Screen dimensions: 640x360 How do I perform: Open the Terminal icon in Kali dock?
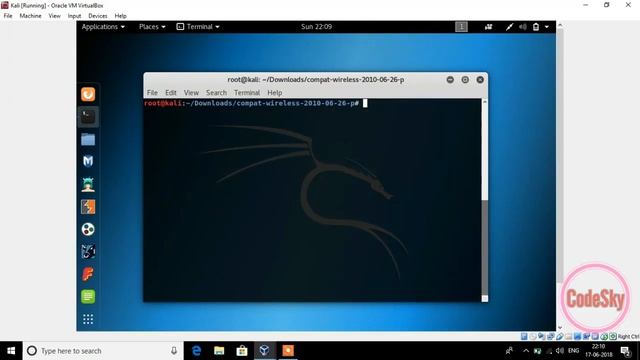click(x=88, y=117)
